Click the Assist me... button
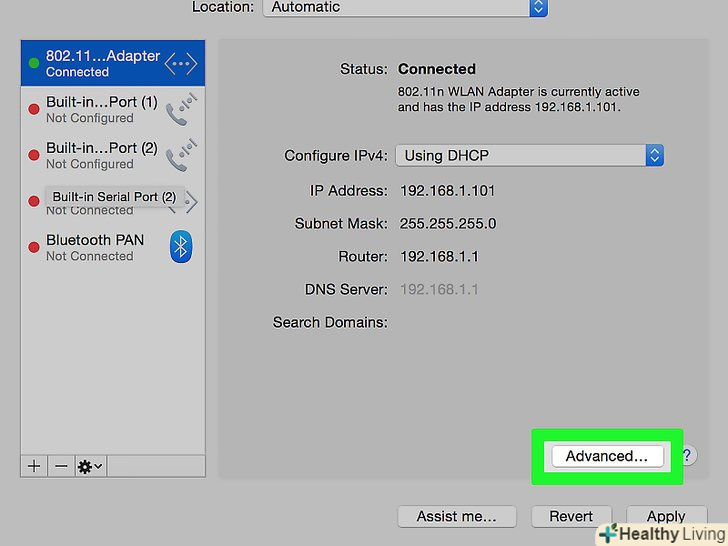The image size is (728, 546). pos(457,516)
